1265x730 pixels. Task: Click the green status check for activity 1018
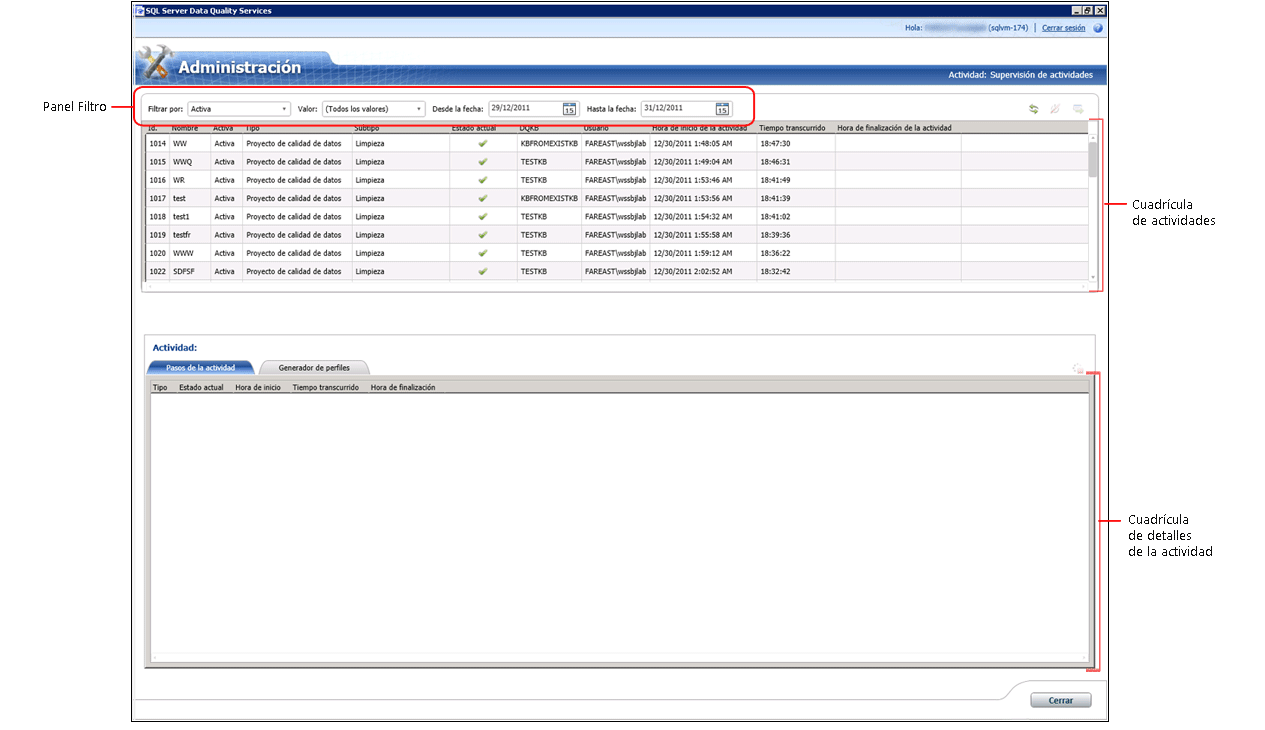tap(483, 216)
